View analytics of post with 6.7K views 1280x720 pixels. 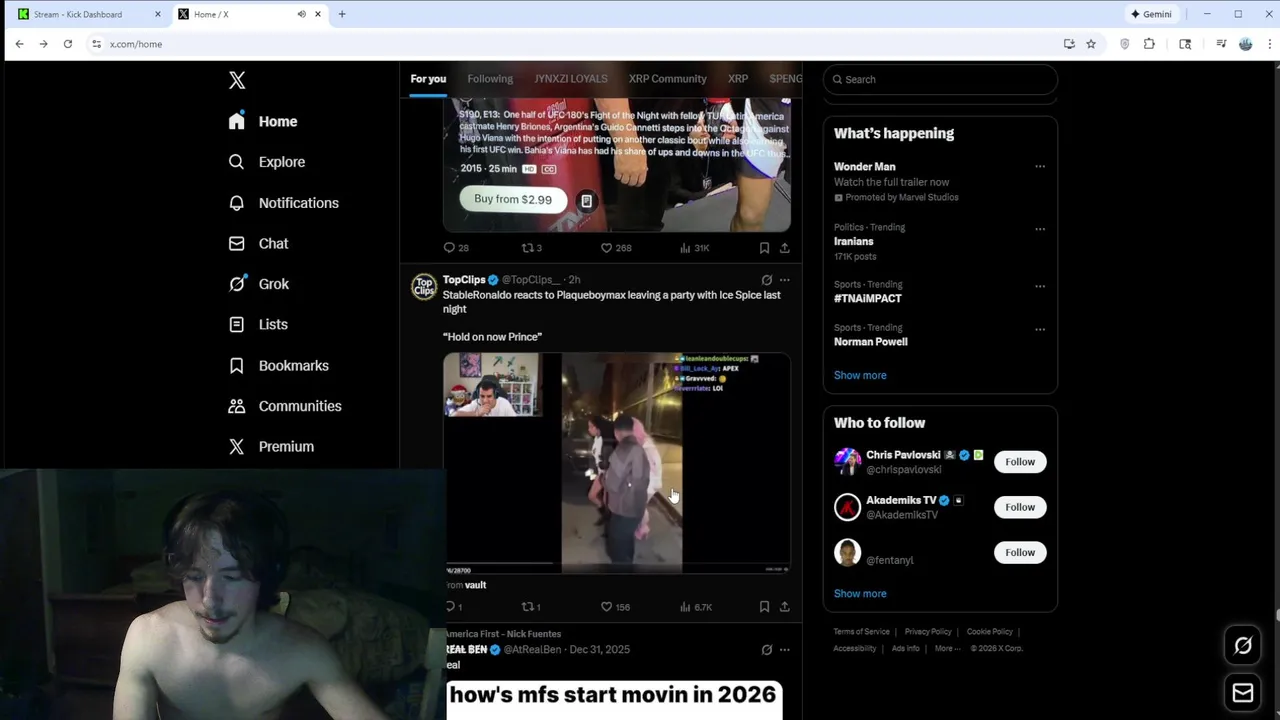tap(695, 607)
